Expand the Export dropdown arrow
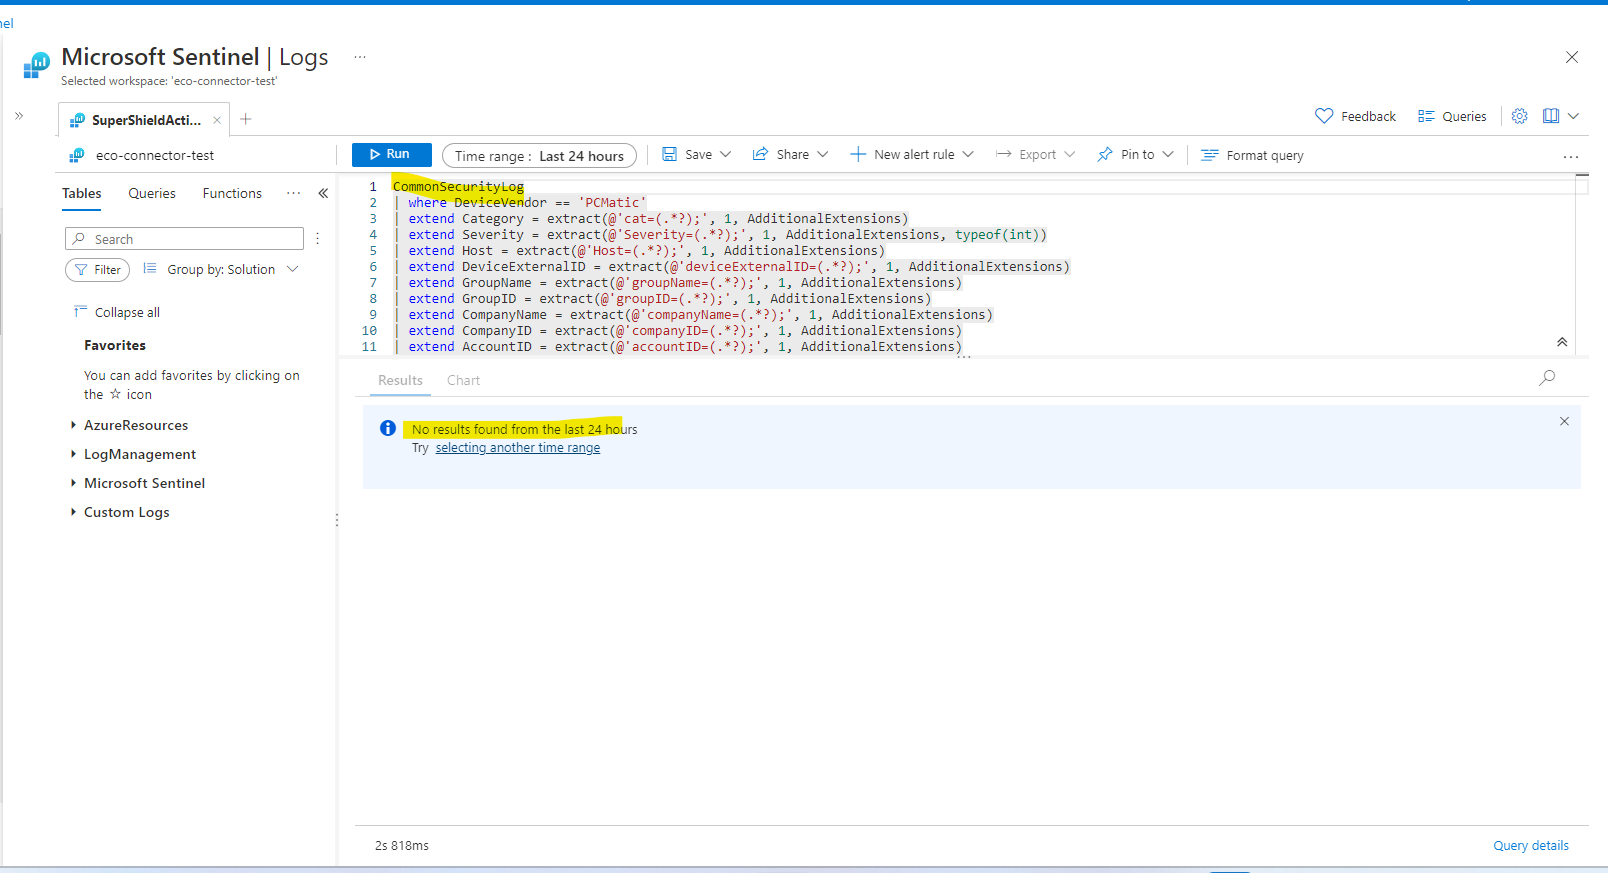The height and width of the screenshot is (873, 1608). click(x=1070, y=154)
